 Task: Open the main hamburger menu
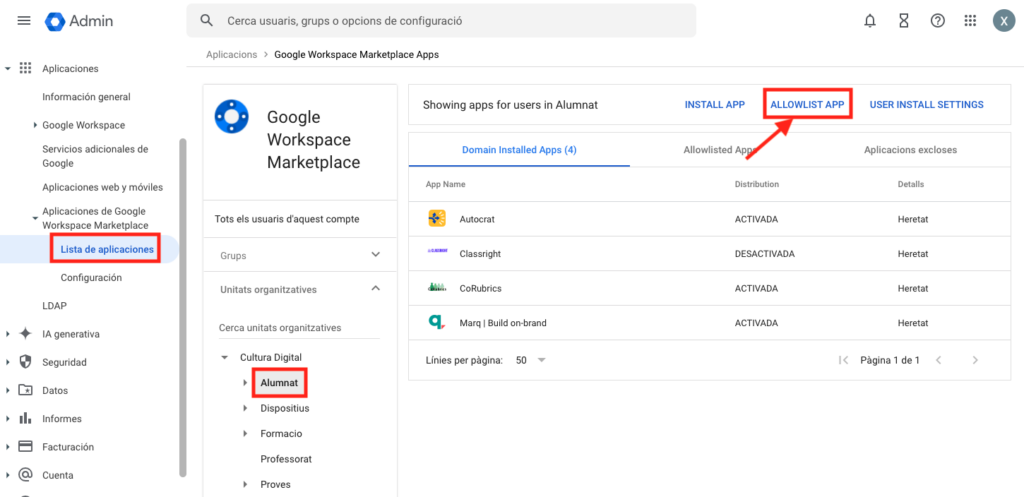tap(24, 21)
